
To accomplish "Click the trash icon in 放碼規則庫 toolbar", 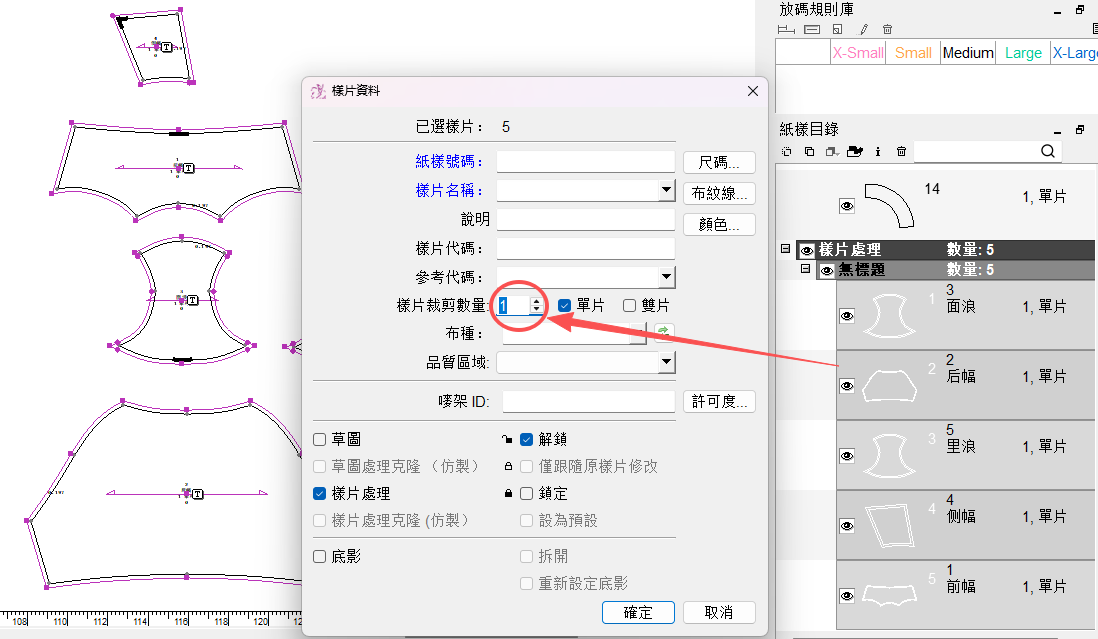I will pos(887,29).
